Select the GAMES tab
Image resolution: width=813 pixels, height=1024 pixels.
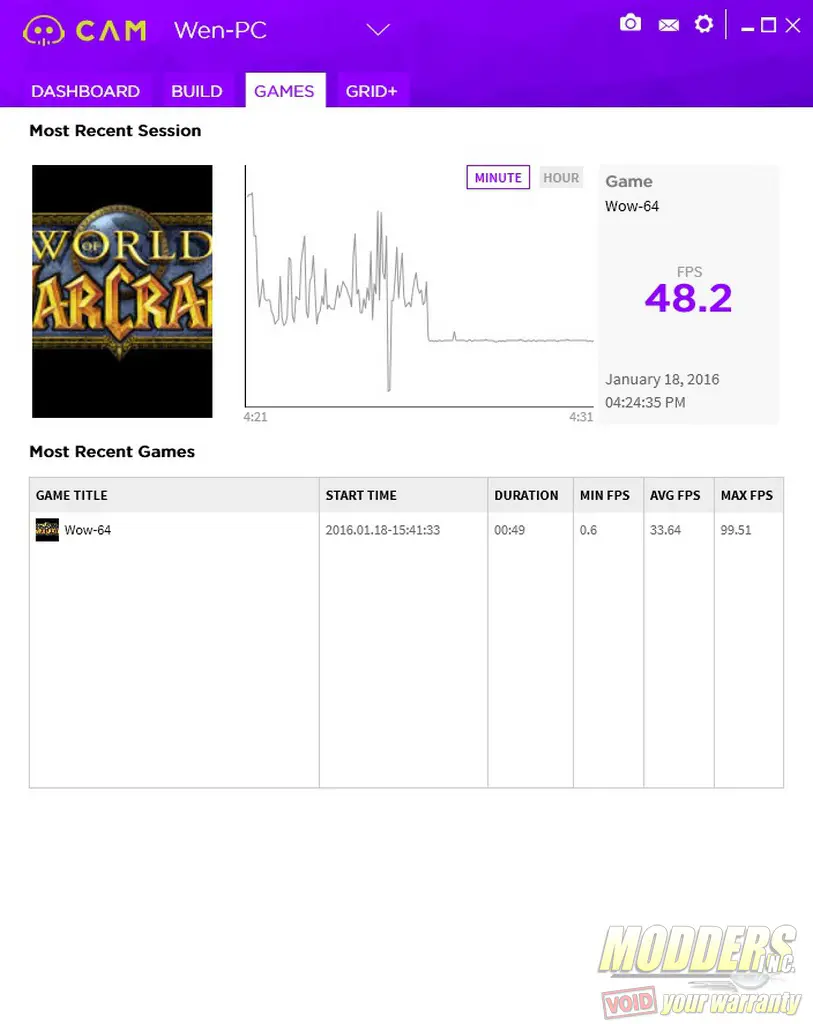click(284, 91)
